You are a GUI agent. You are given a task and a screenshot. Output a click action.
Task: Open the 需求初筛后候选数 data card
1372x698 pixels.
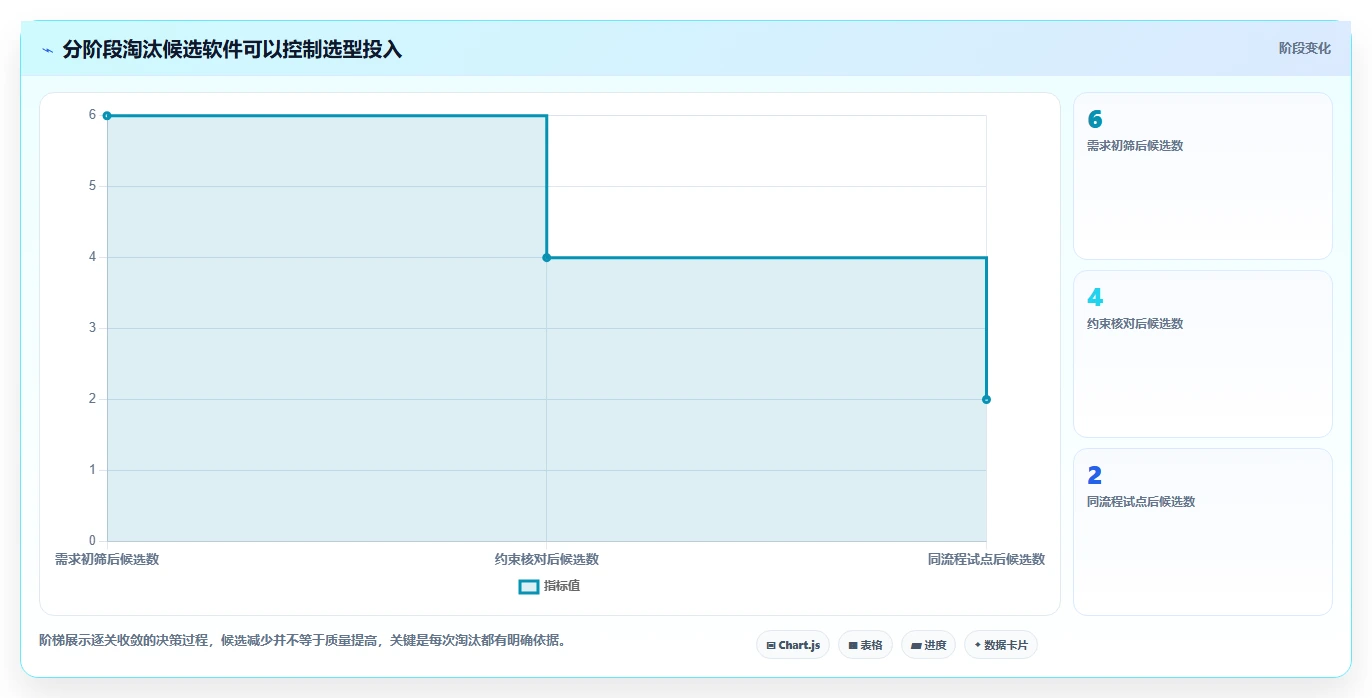(1203, 176)
